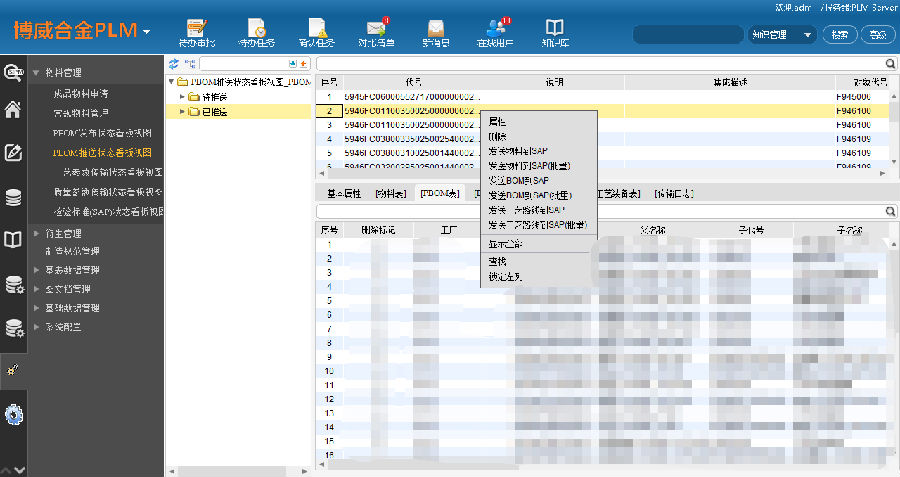The width and height of the screenshot is (900, 477).
Task: Open the 博威合金PLM title dropdown arrow
Action: (147, 31)
